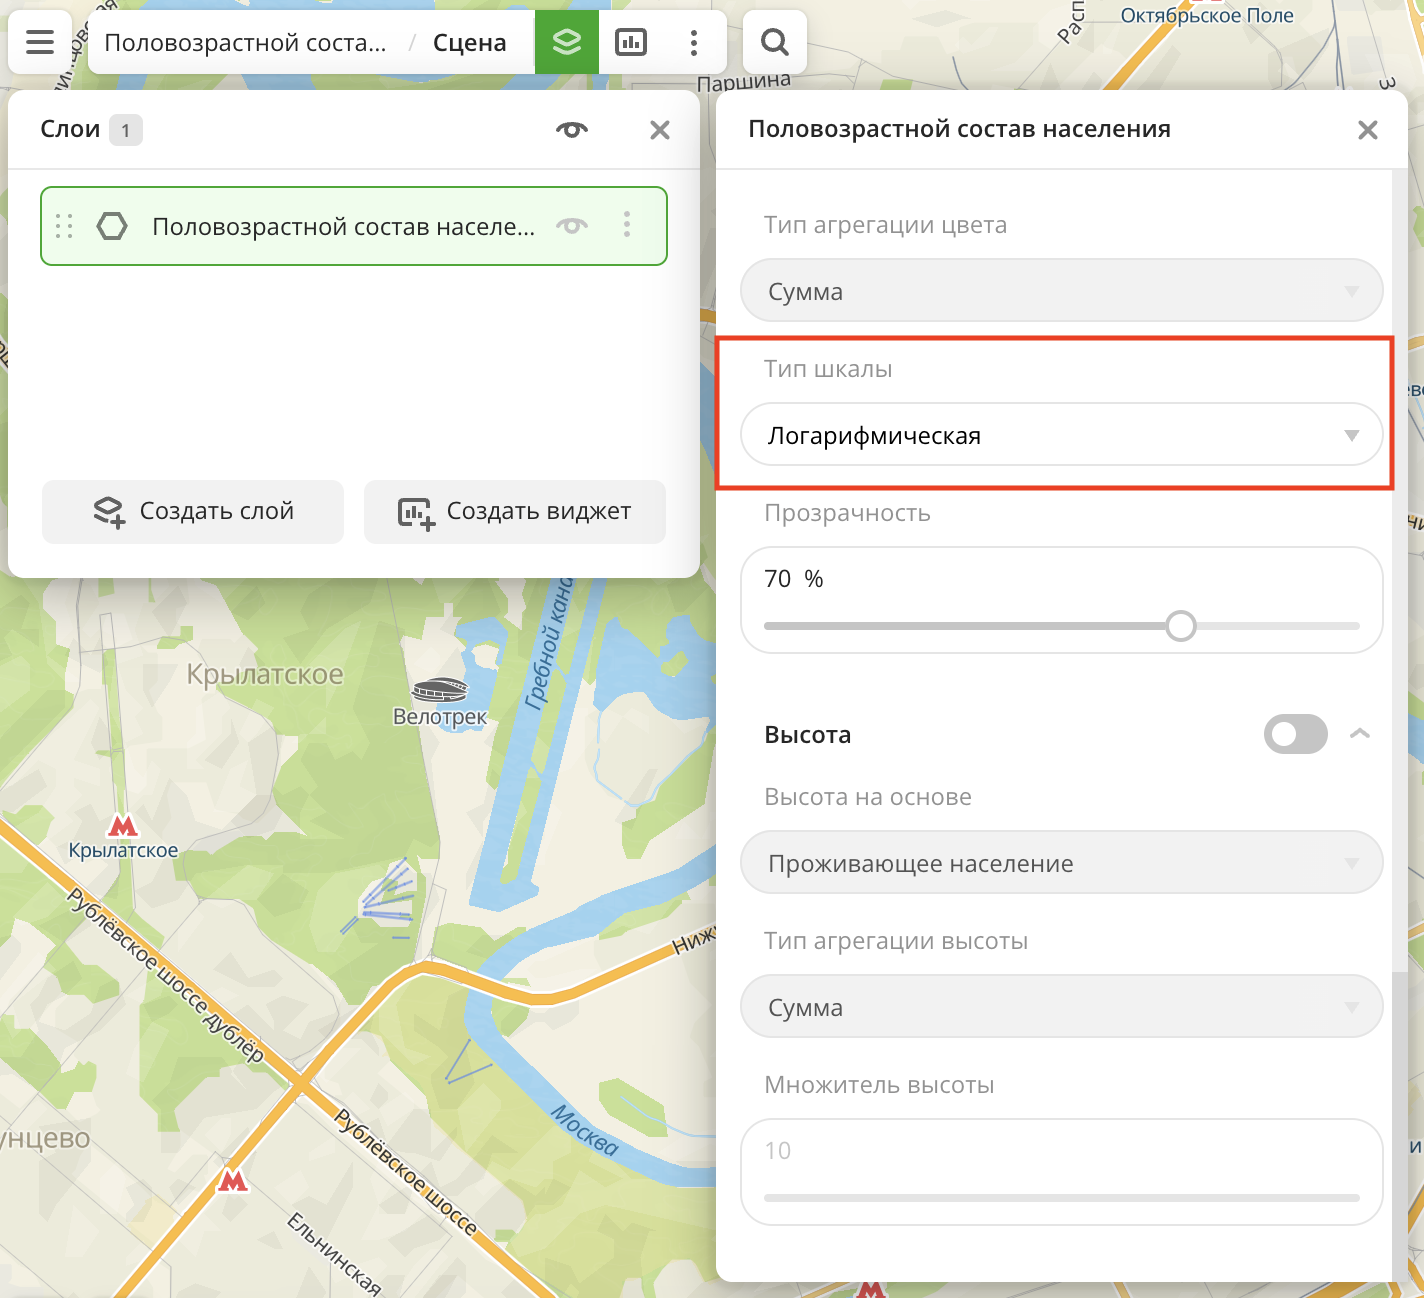Open the top bar three-dot options menu
The width and height of the screenshot is (1424, 1298).
[x=694, y=42]
